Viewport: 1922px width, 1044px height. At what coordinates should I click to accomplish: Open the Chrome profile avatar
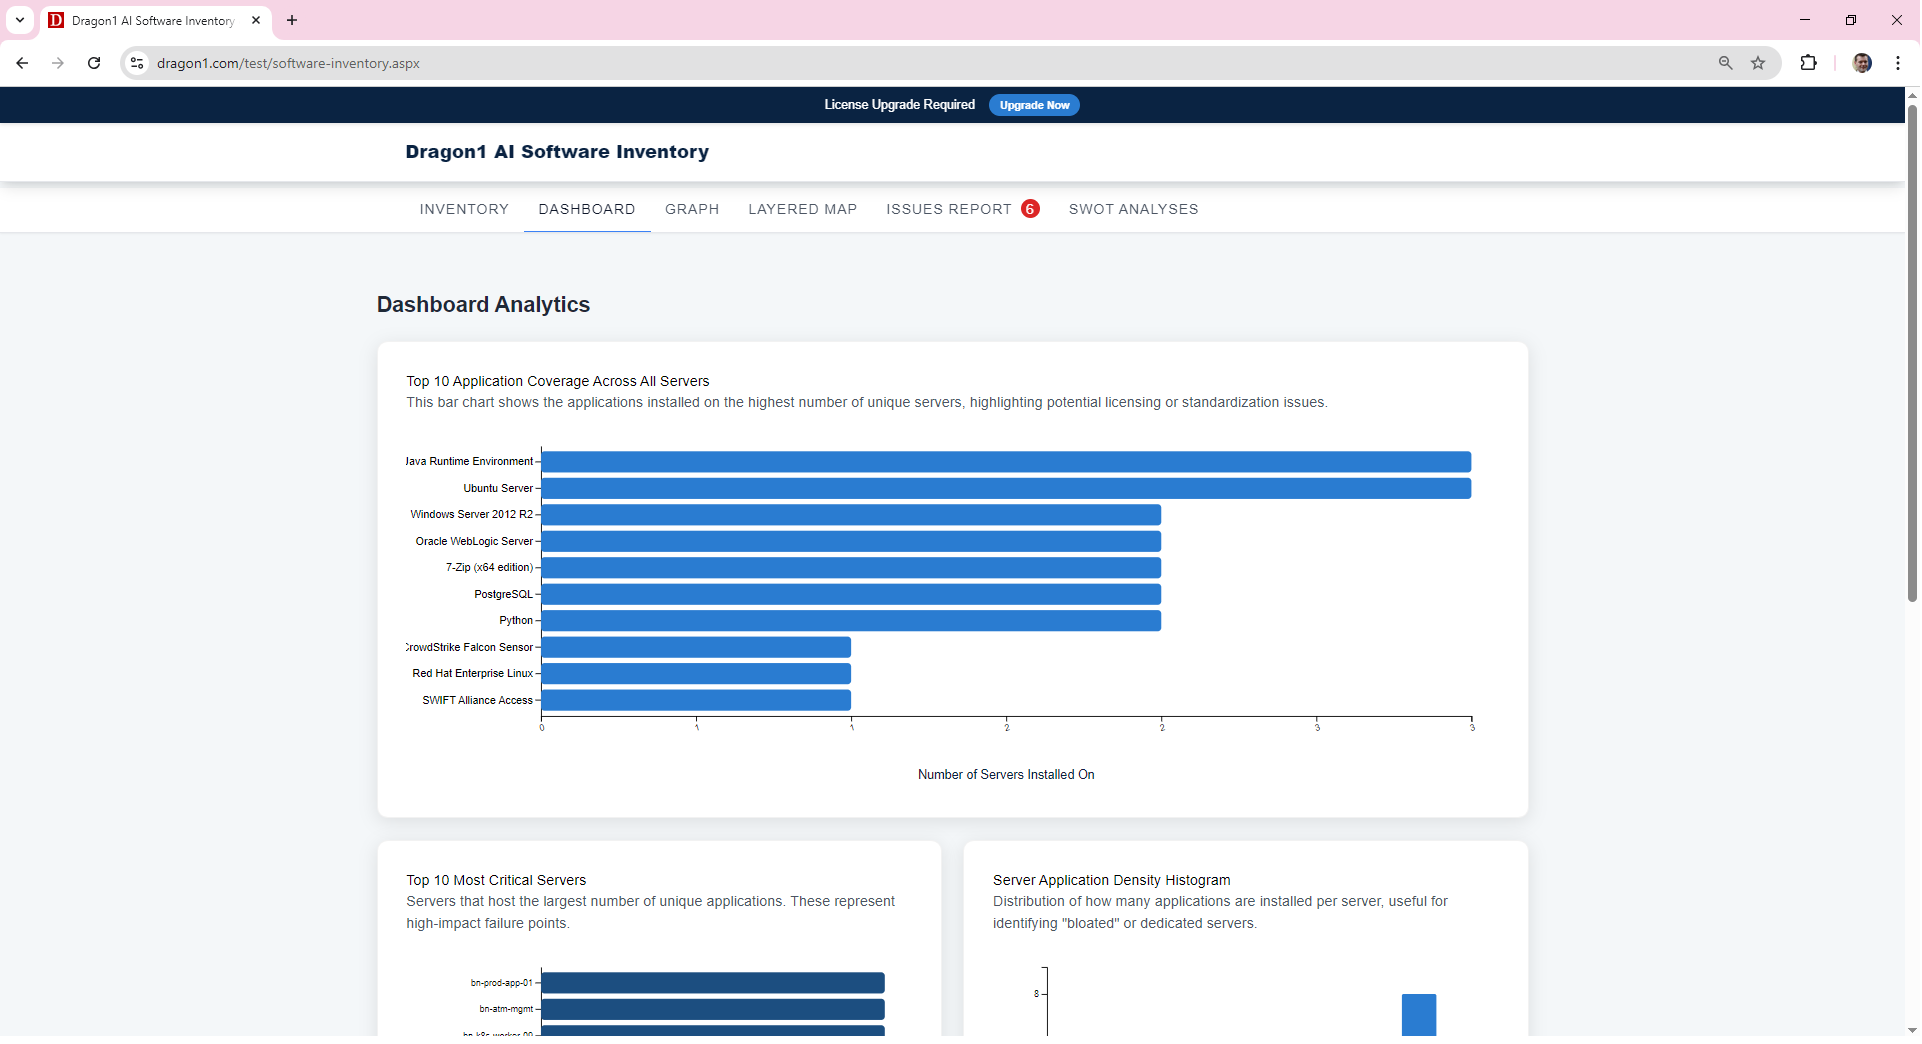pos(1862,62)
